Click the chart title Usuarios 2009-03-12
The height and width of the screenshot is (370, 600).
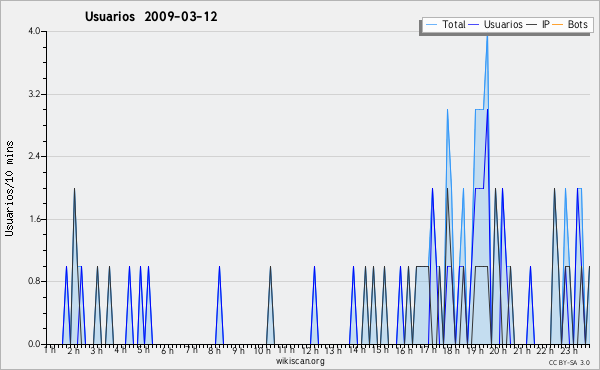coord(151,17)
